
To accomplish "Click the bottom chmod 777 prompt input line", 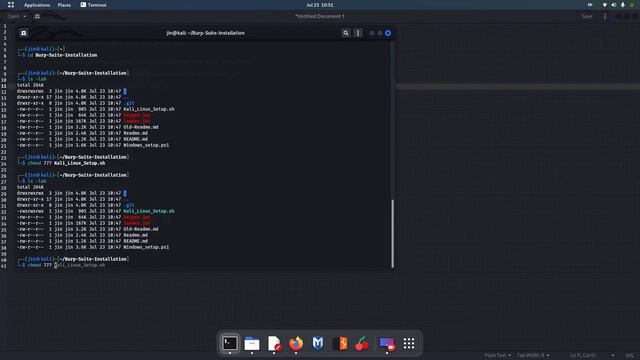I will click(66, 265).
